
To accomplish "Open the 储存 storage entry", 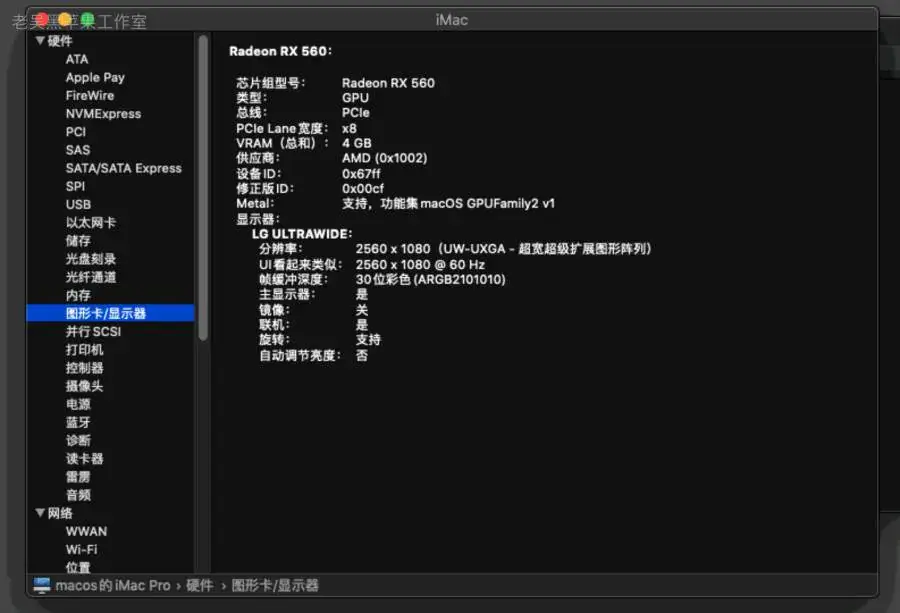I will coord(78,240).
